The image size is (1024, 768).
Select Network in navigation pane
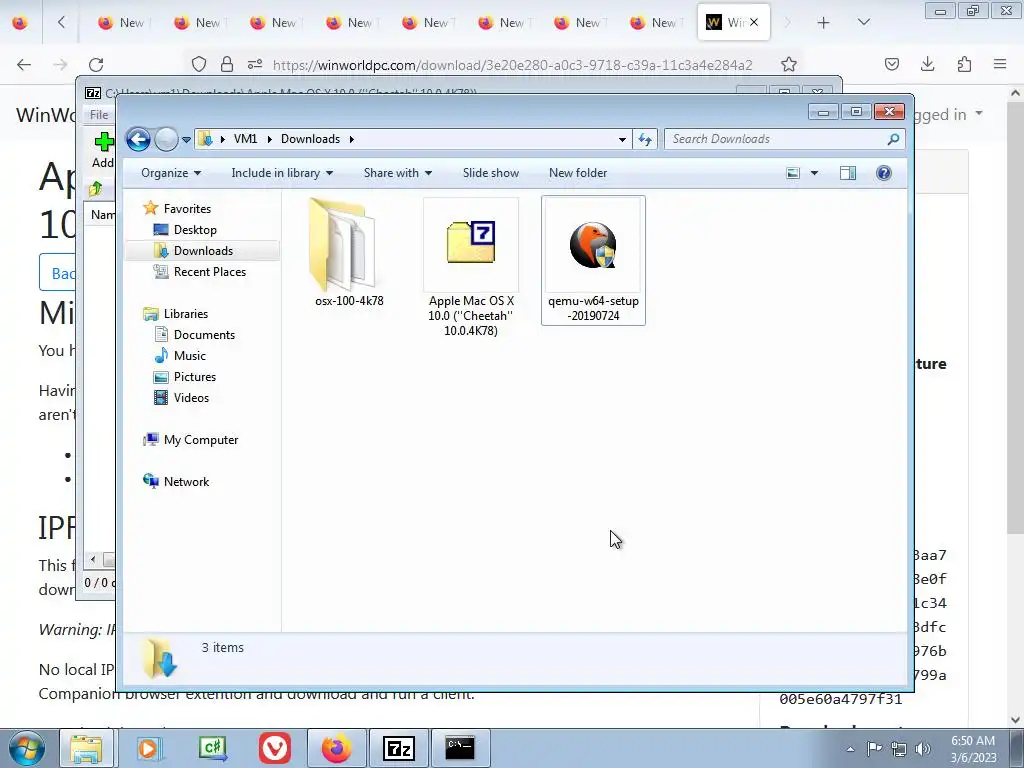coord(186,482)
